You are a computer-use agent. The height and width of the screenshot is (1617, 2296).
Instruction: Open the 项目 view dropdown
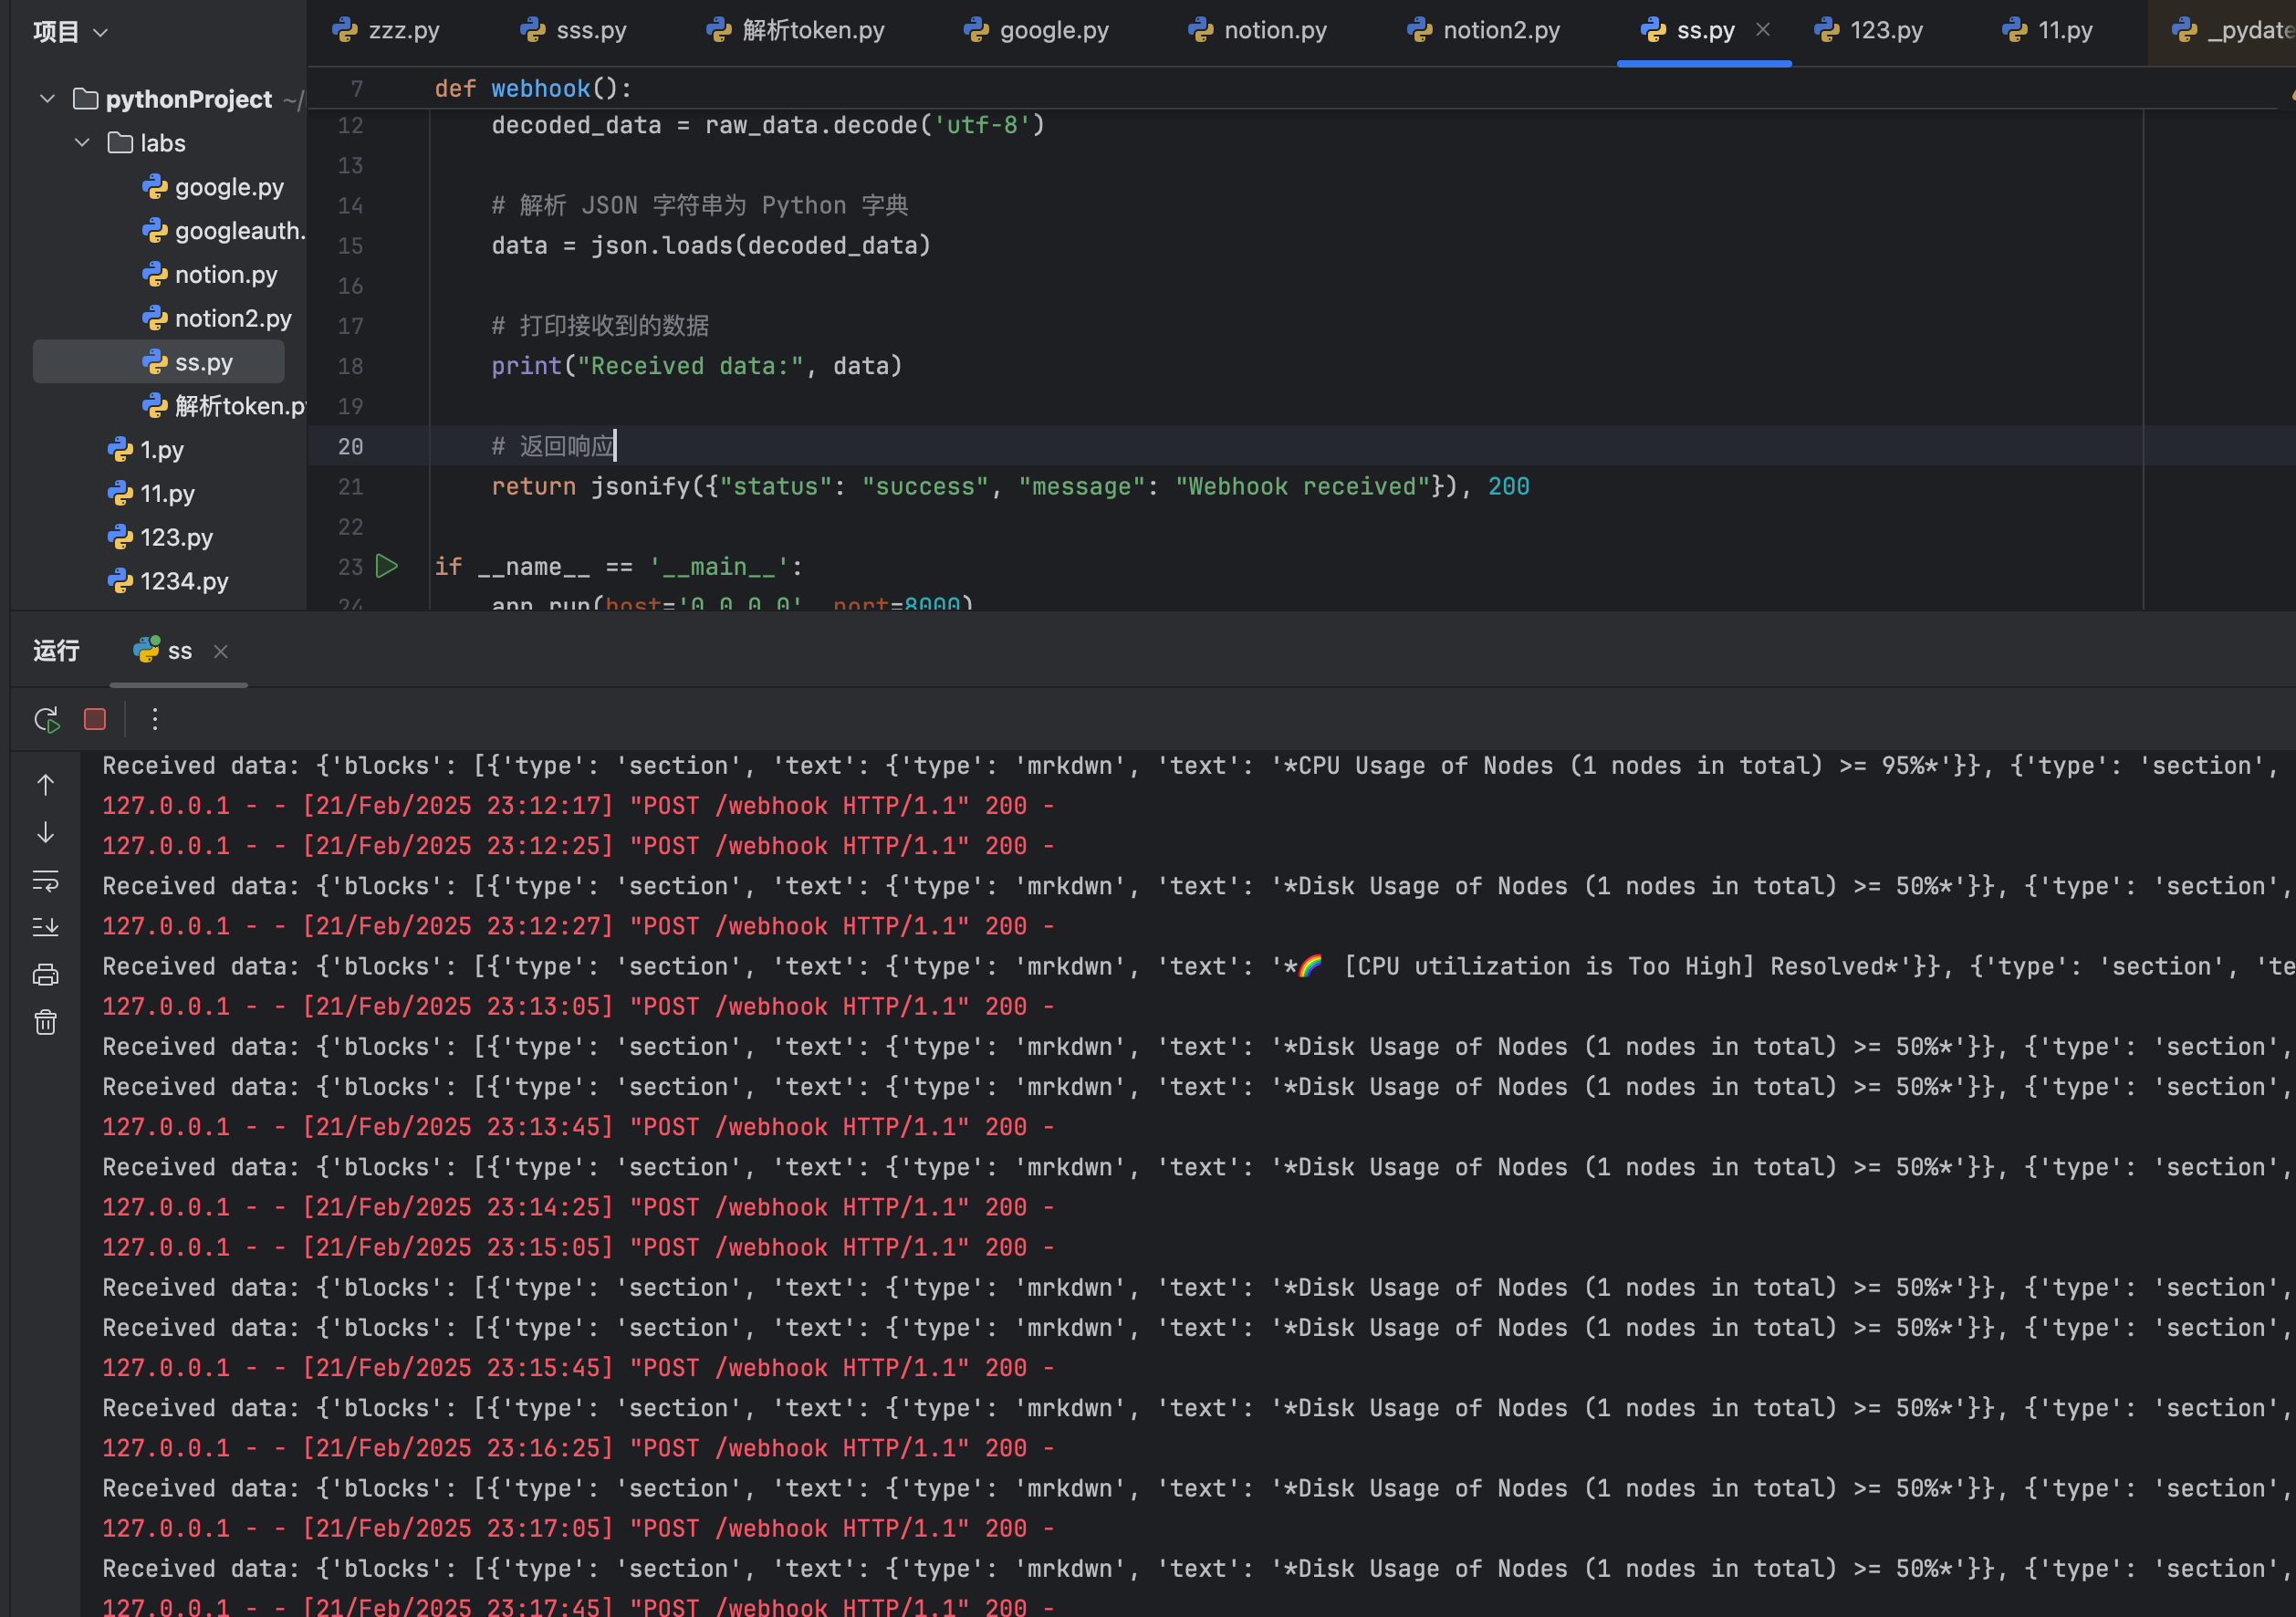[70, 32]
